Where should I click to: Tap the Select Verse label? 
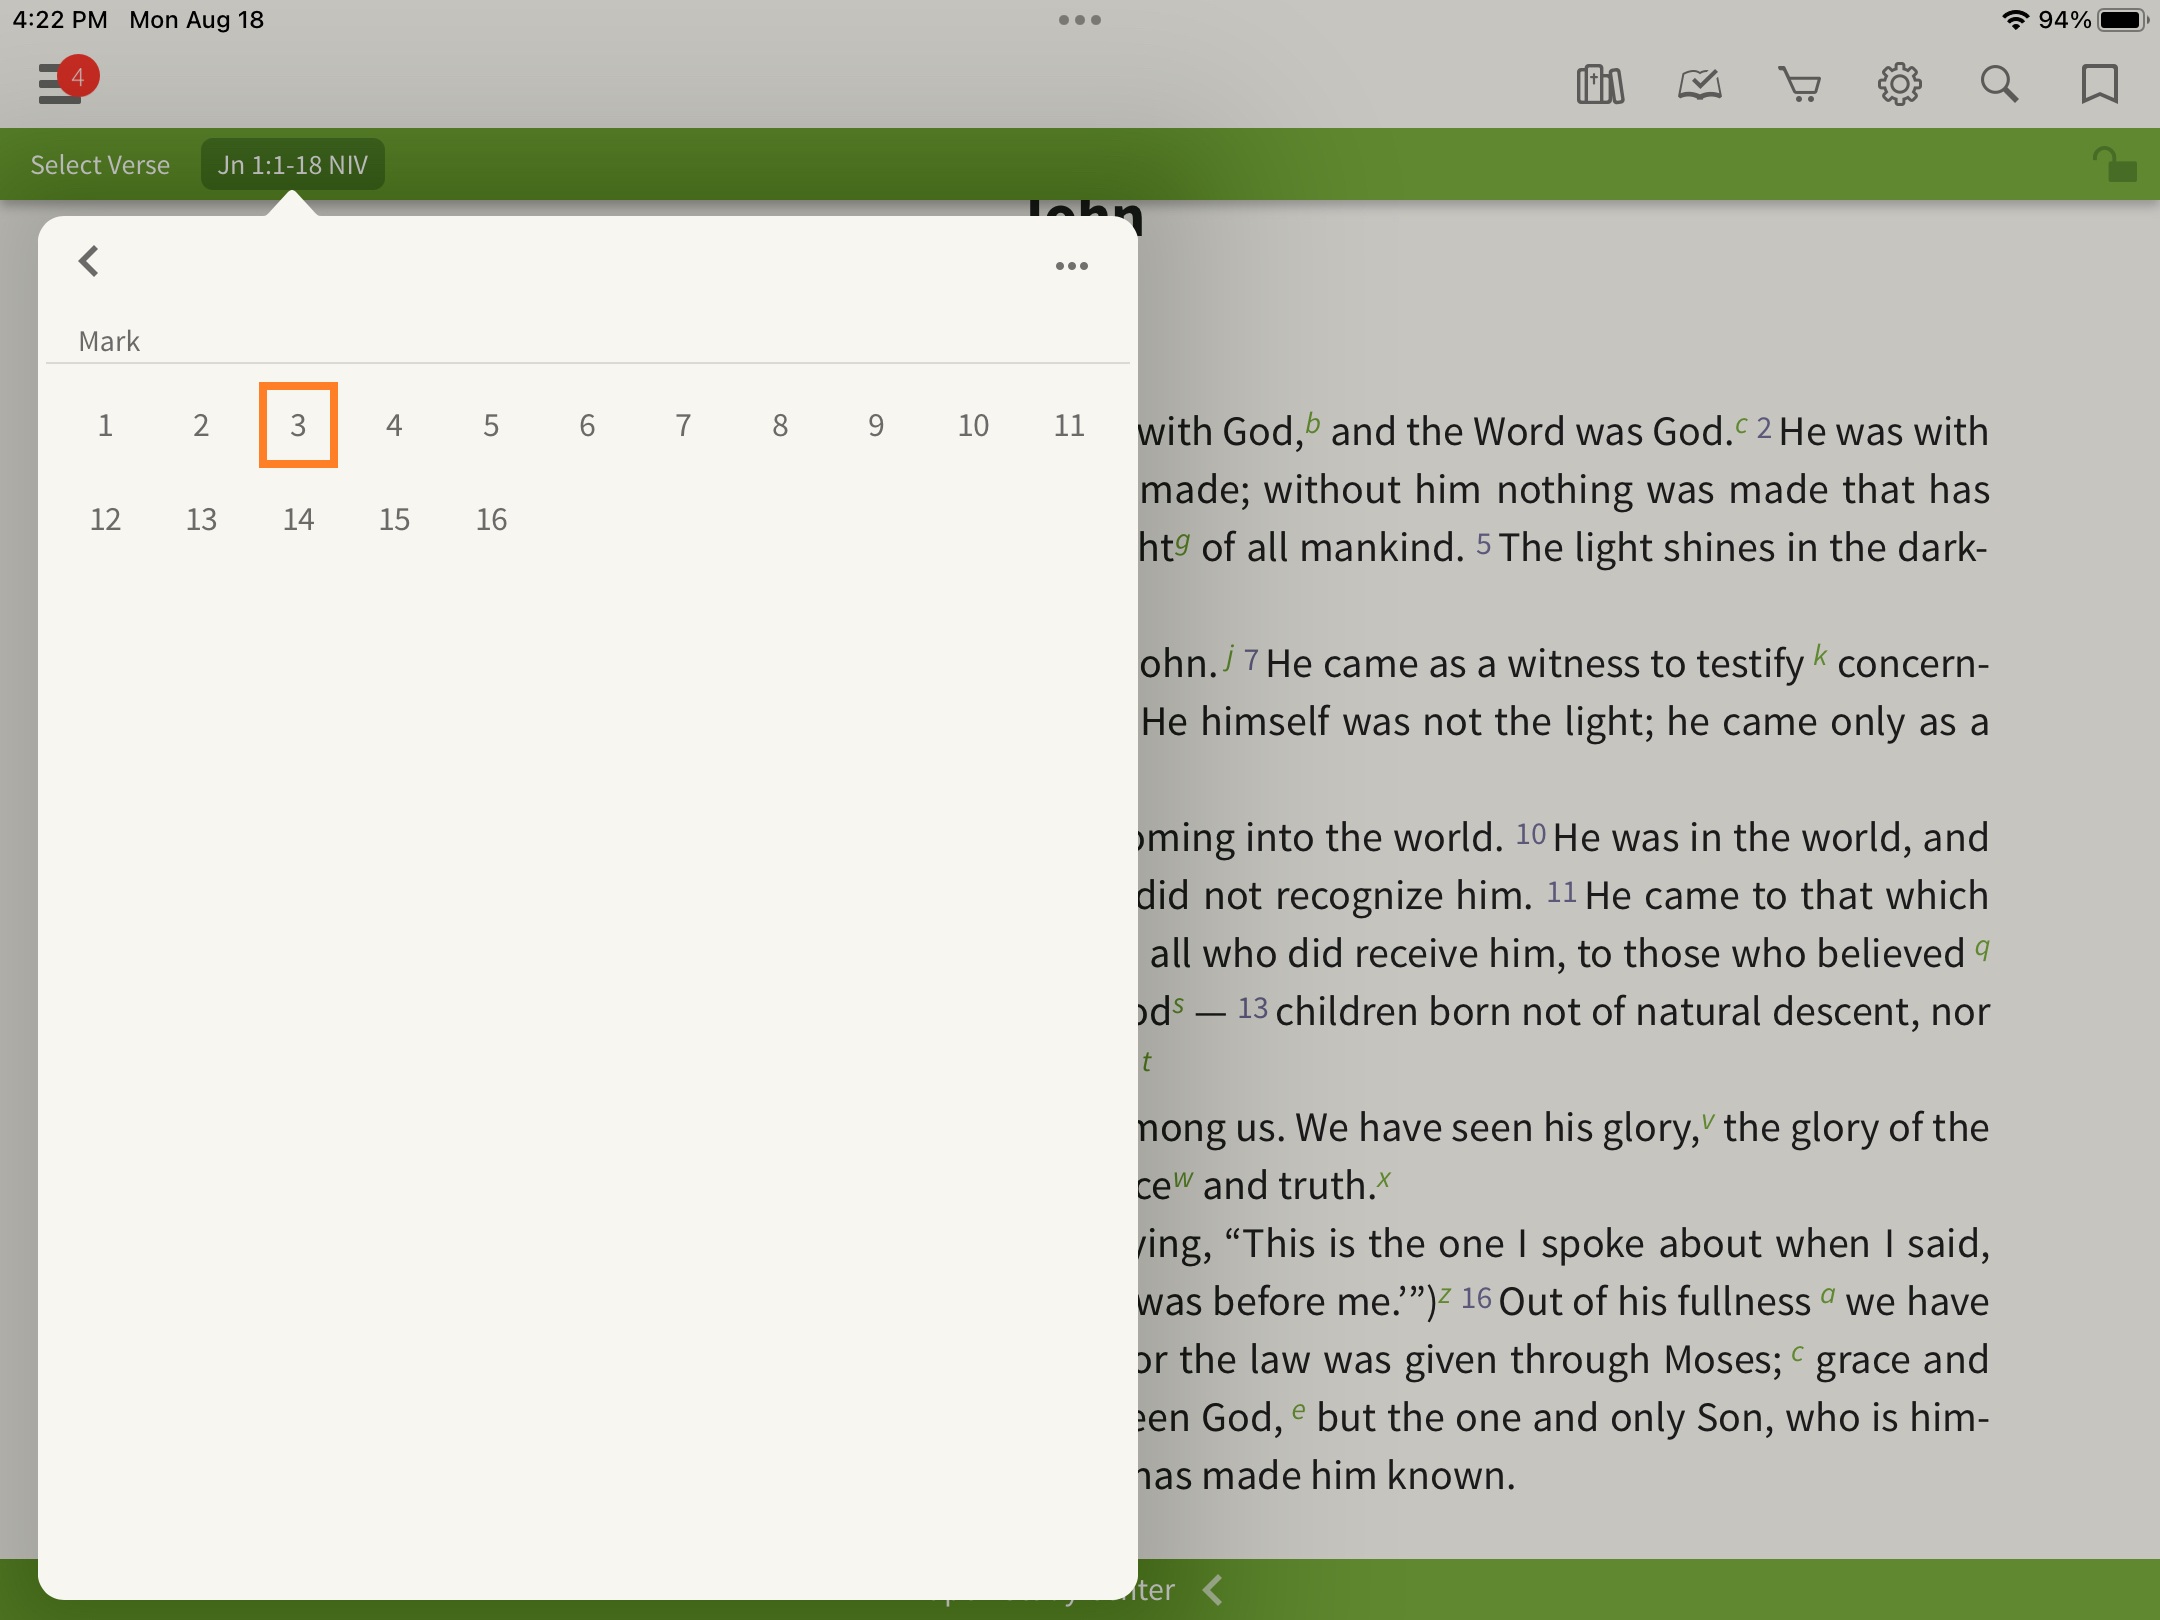[100, 165]
